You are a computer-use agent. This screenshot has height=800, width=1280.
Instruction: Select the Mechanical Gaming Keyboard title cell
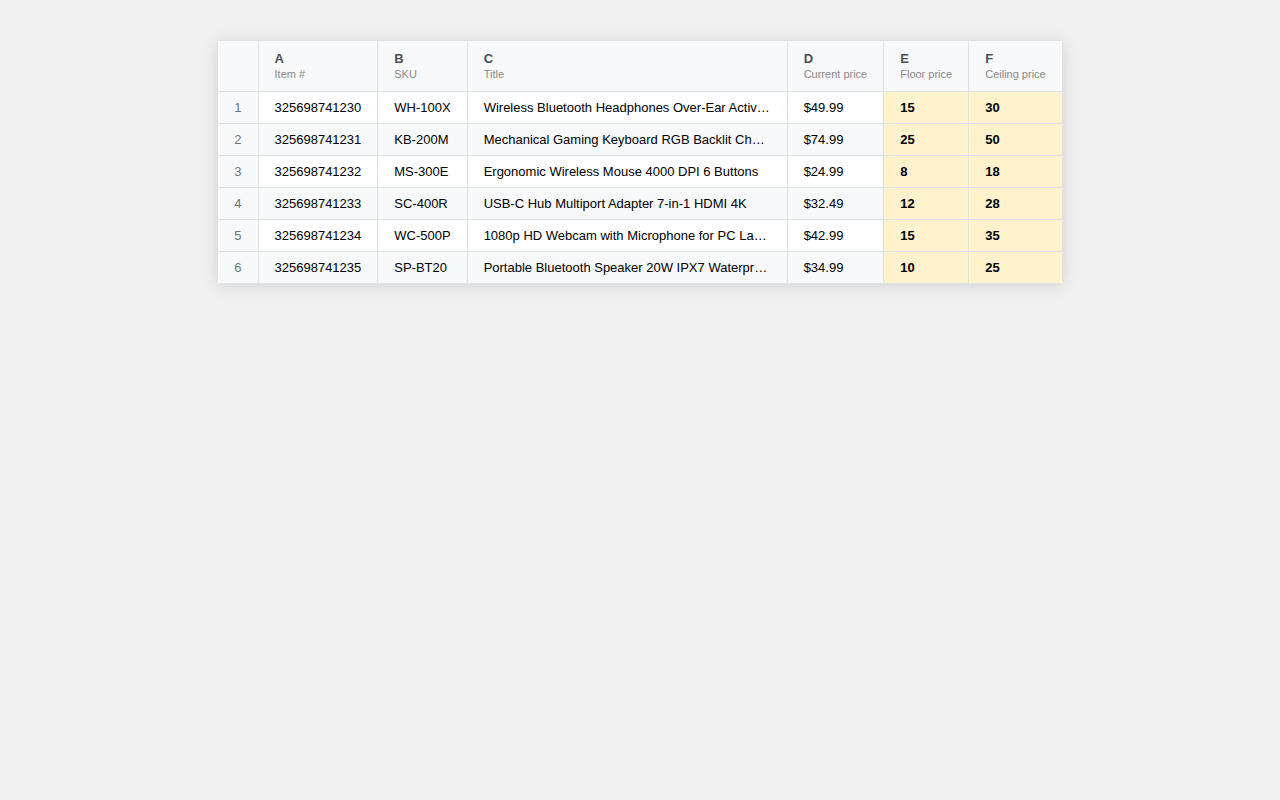(627, 139)
